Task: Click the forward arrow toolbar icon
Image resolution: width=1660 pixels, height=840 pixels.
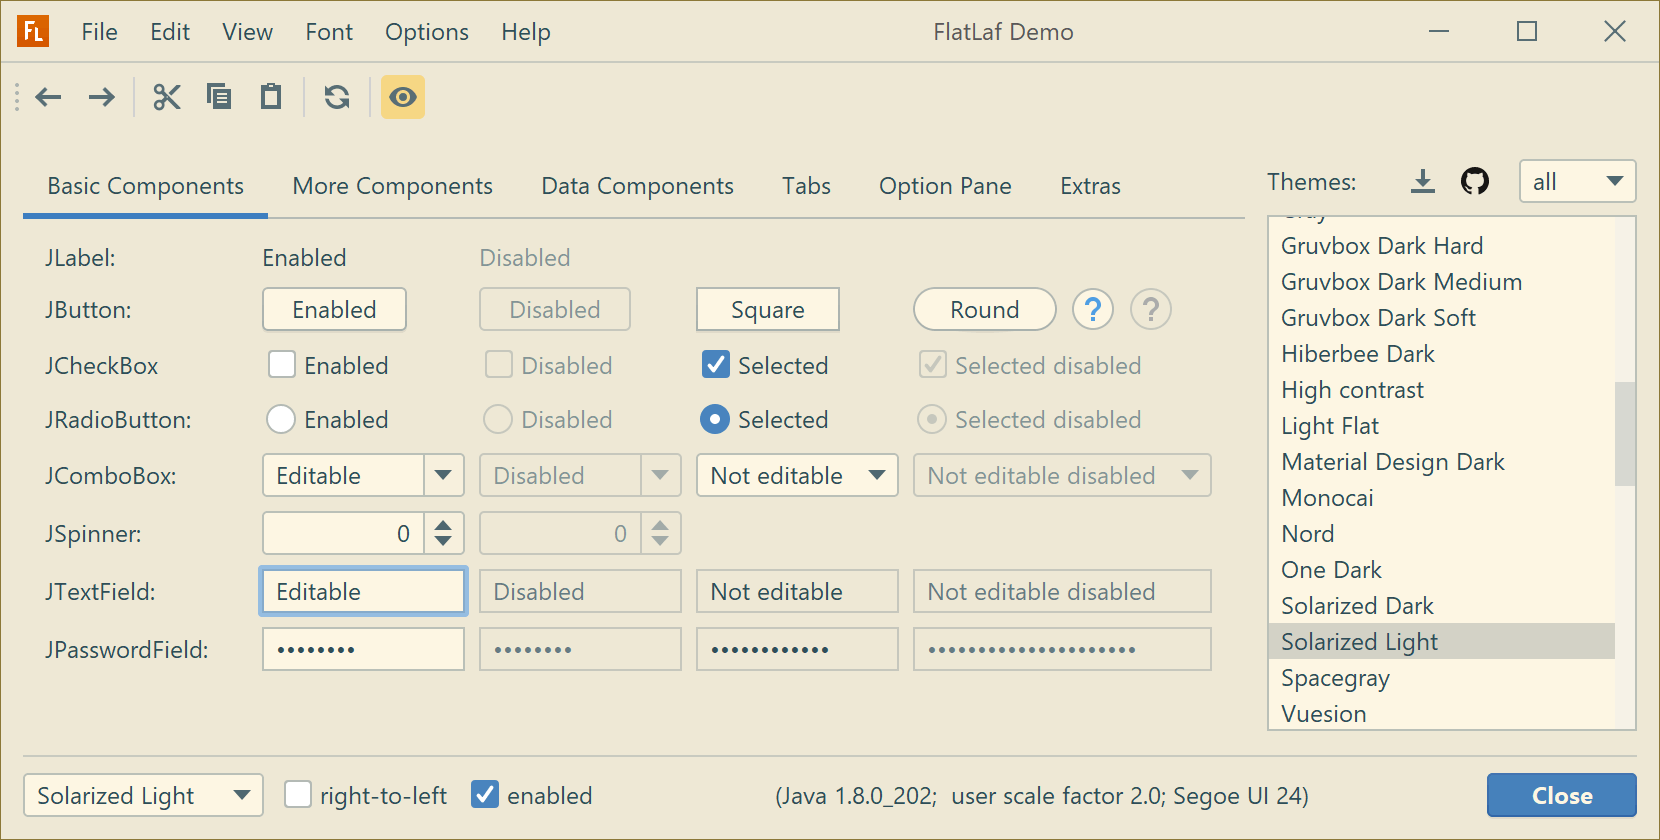Action: pyautogui.click(x=101, y=97)
